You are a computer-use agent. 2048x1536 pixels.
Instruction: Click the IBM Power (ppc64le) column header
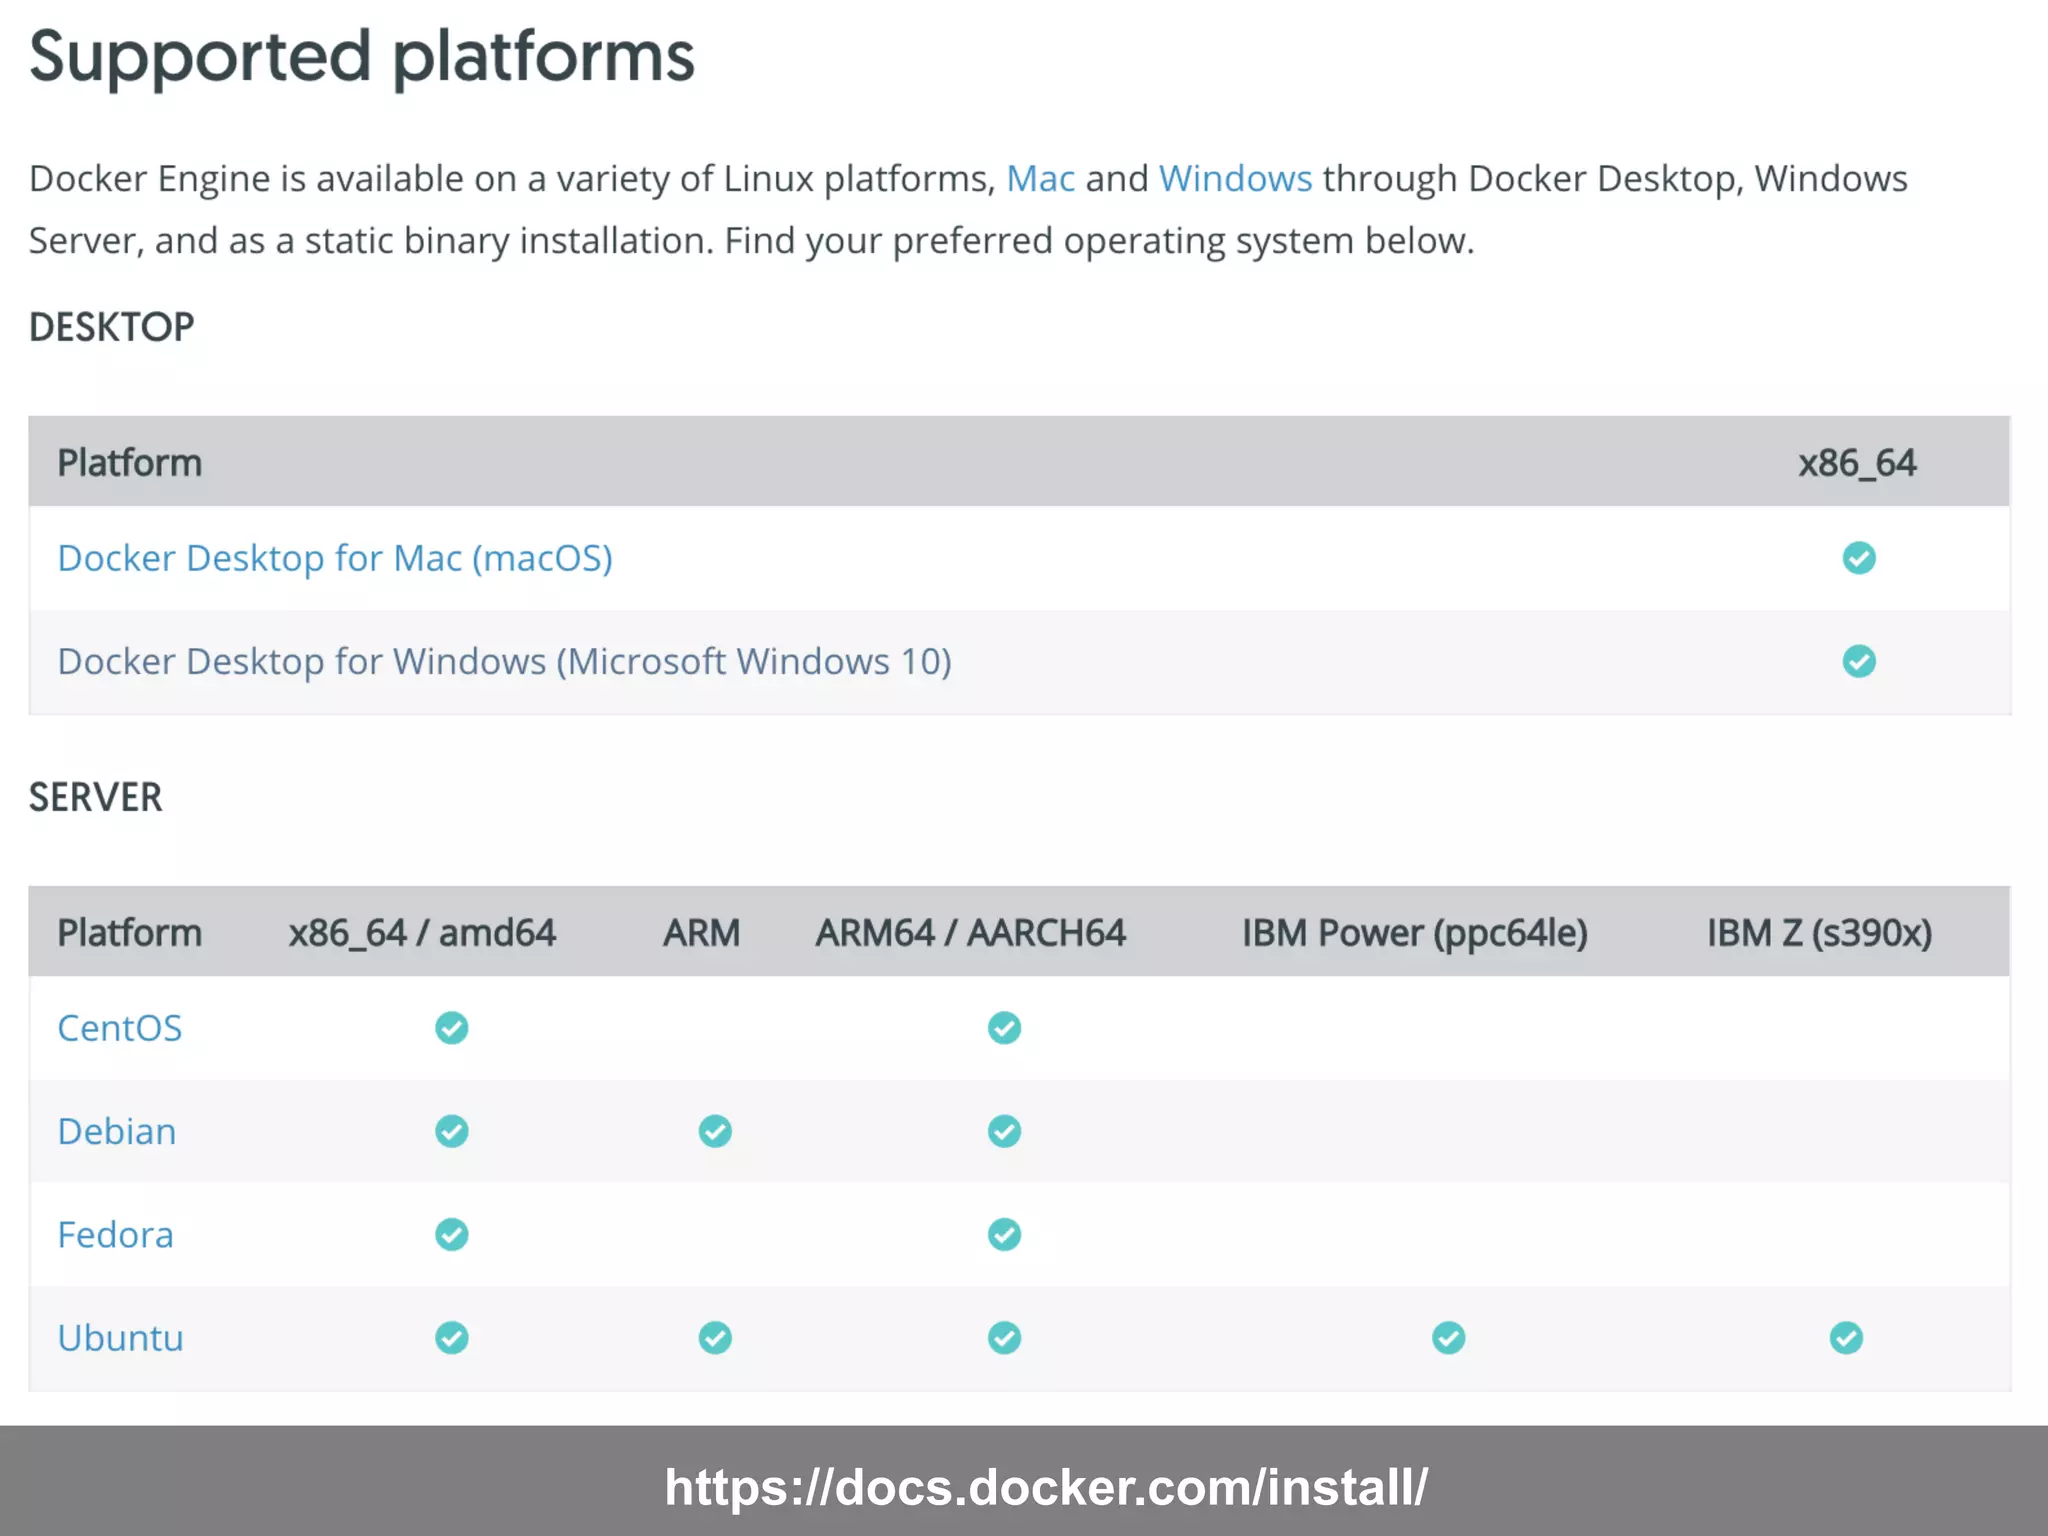[x=1414, y=933]
